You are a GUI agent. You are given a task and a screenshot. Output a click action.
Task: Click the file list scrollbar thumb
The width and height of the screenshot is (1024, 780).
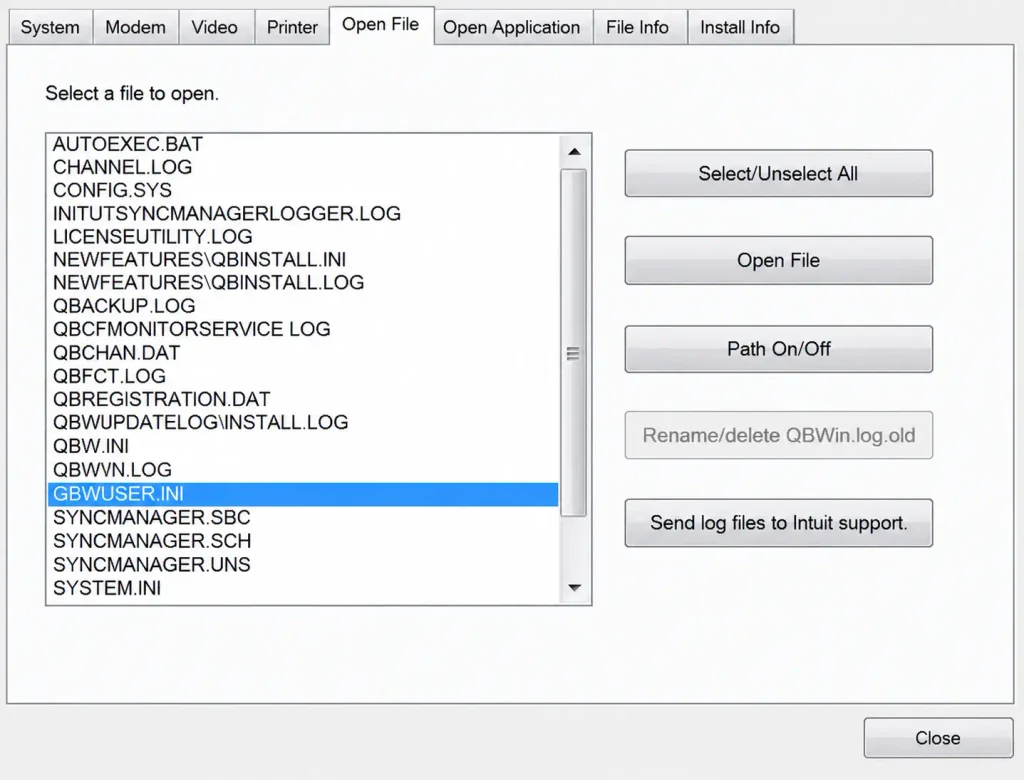(x=573, y=343)
